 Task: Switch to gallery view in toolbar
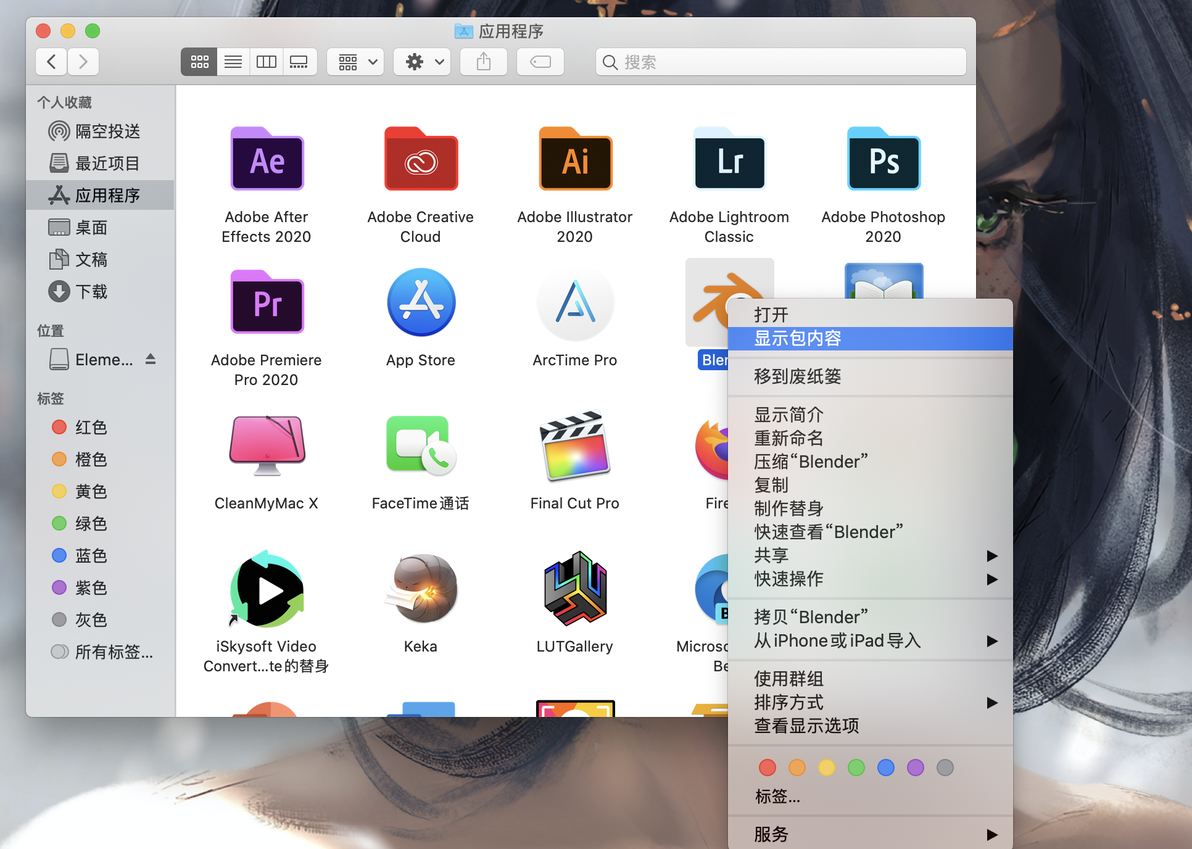click(x=300, y=62)
